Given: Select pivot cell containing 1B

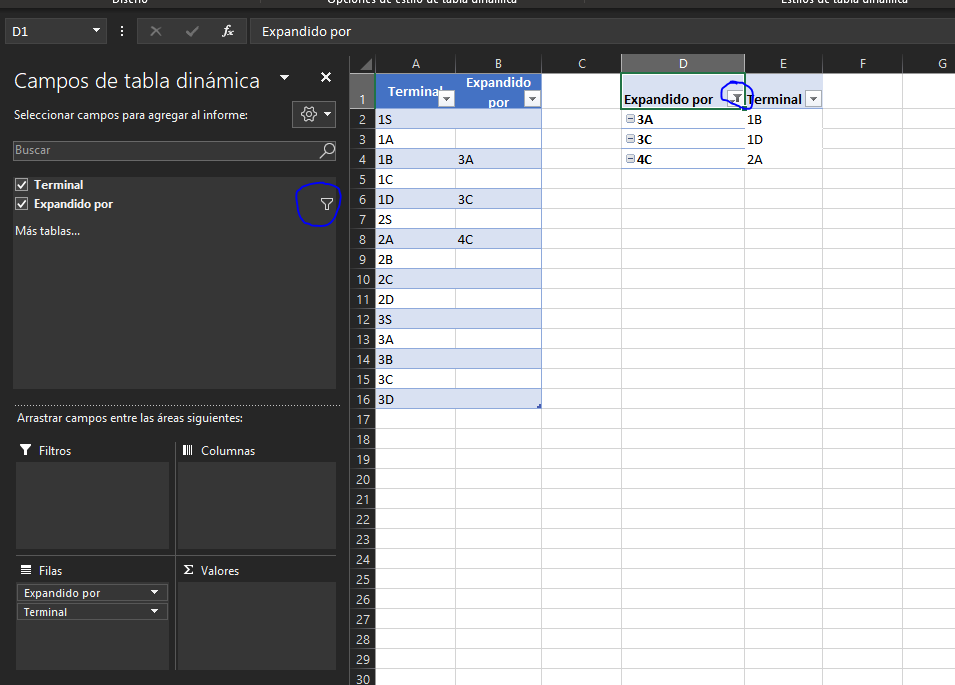Looking at the screenshot, I should tap(783, 119).
